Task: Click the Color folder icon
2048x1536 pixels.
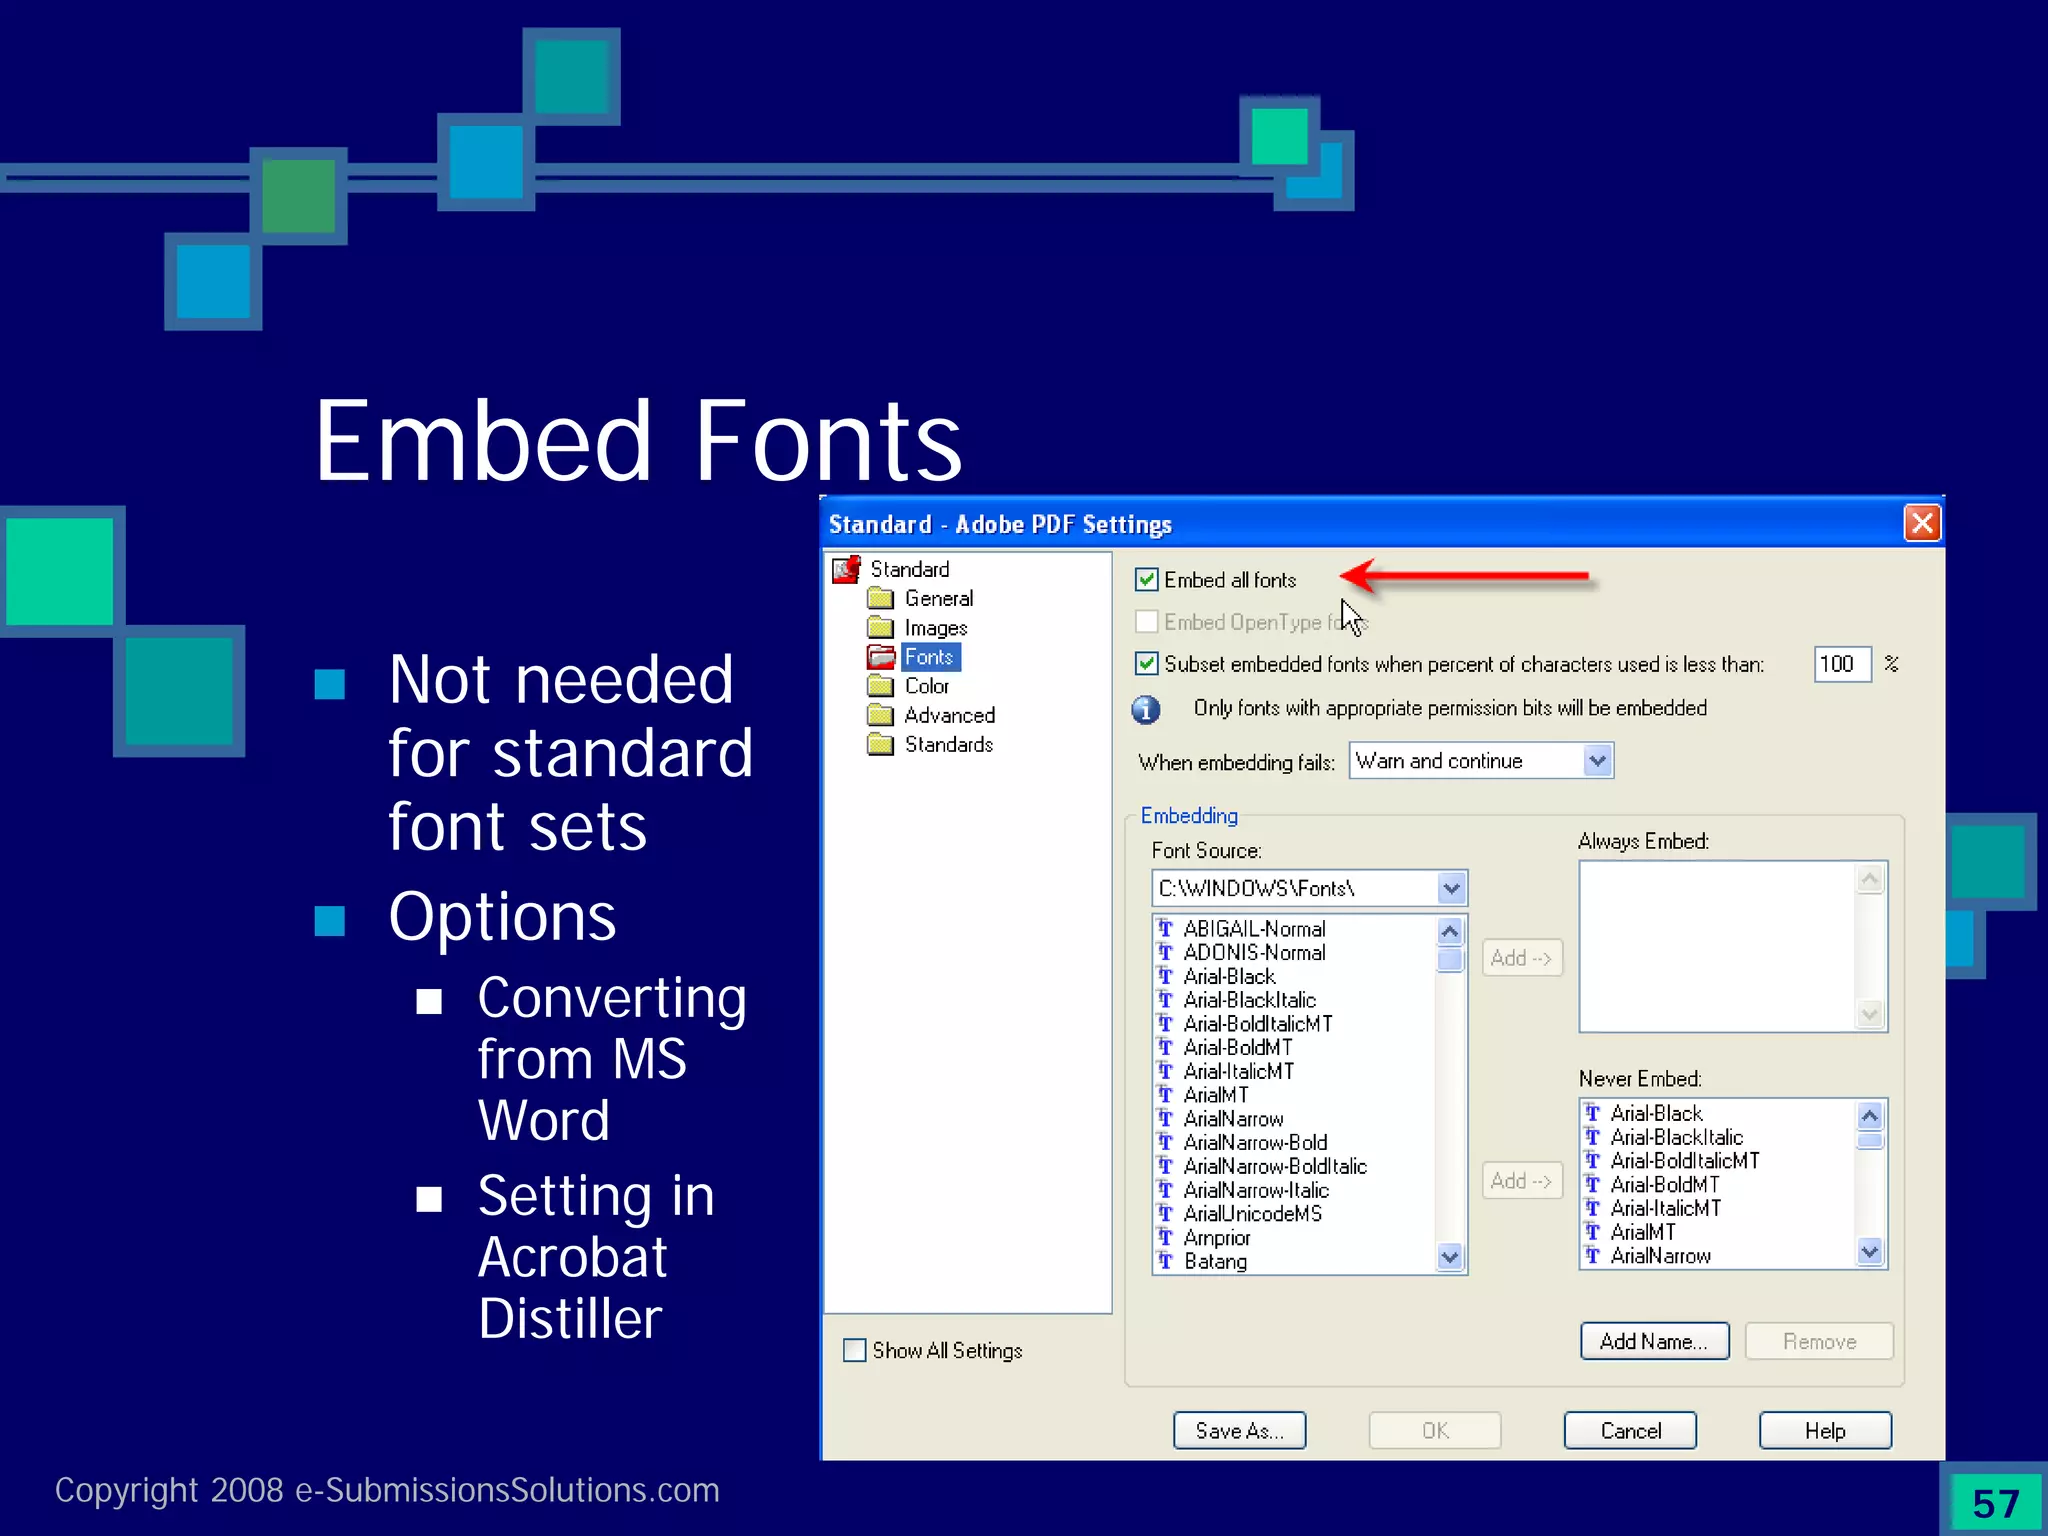Action: (x=880, y=686)
